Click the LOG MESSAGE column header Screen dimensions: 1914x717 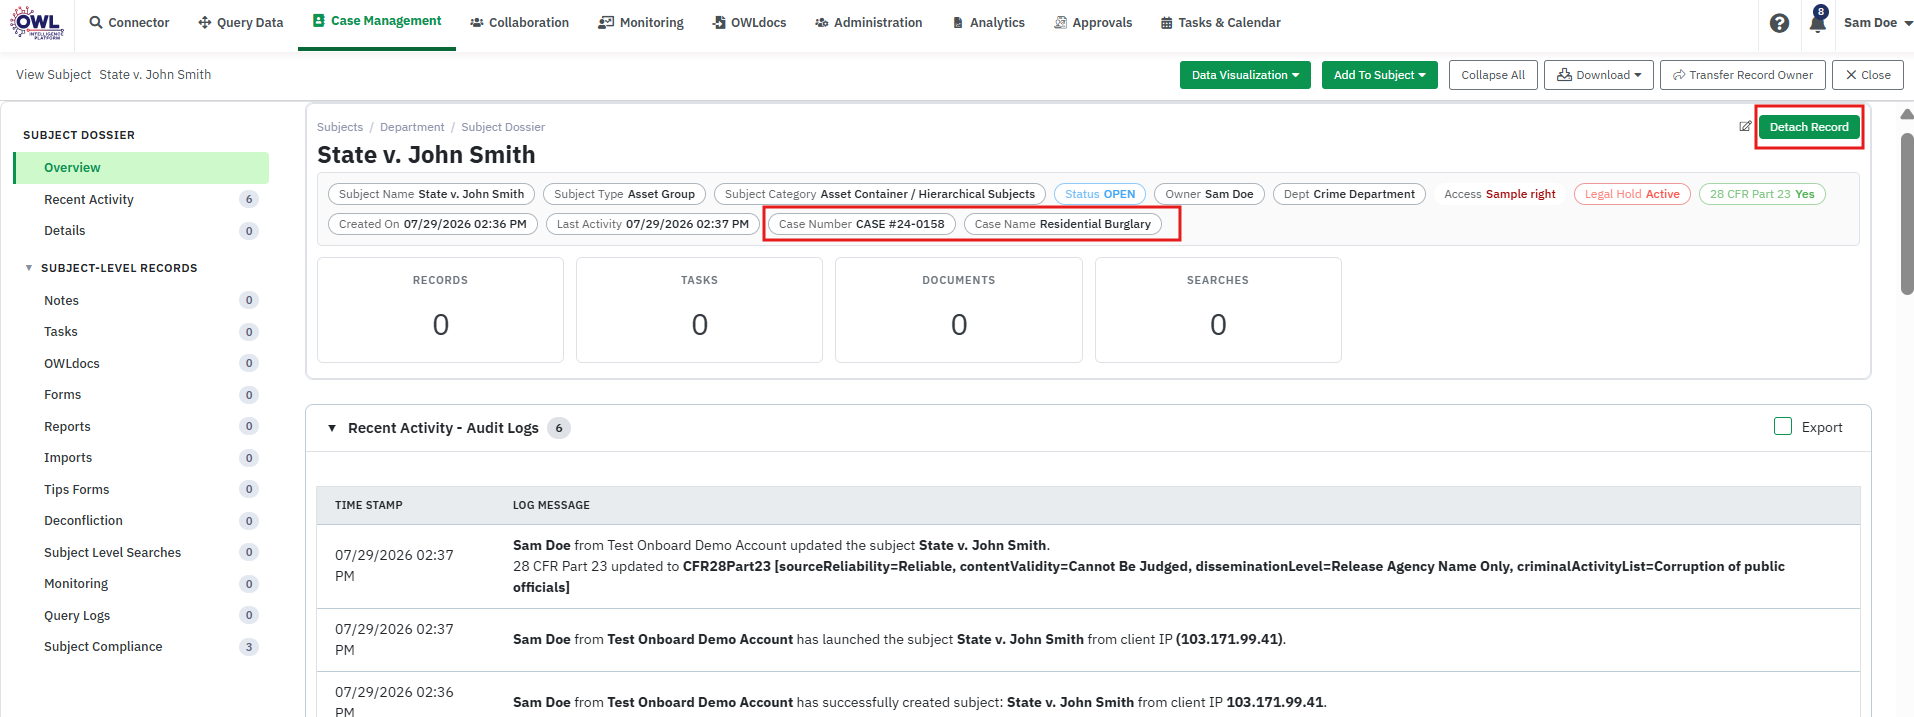click(x=551, y=506)
